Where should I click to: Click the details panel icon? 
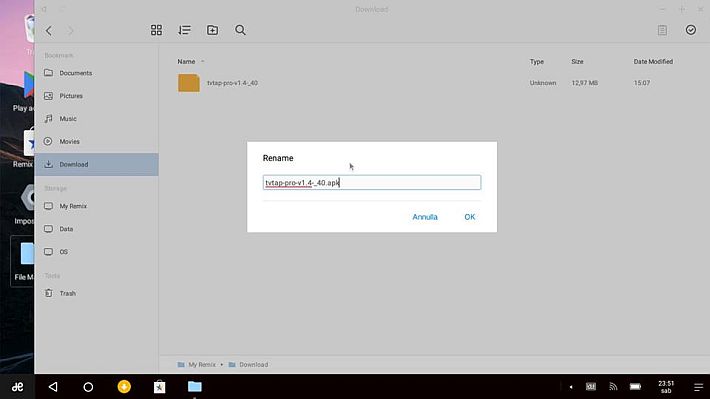click(662, 30)
